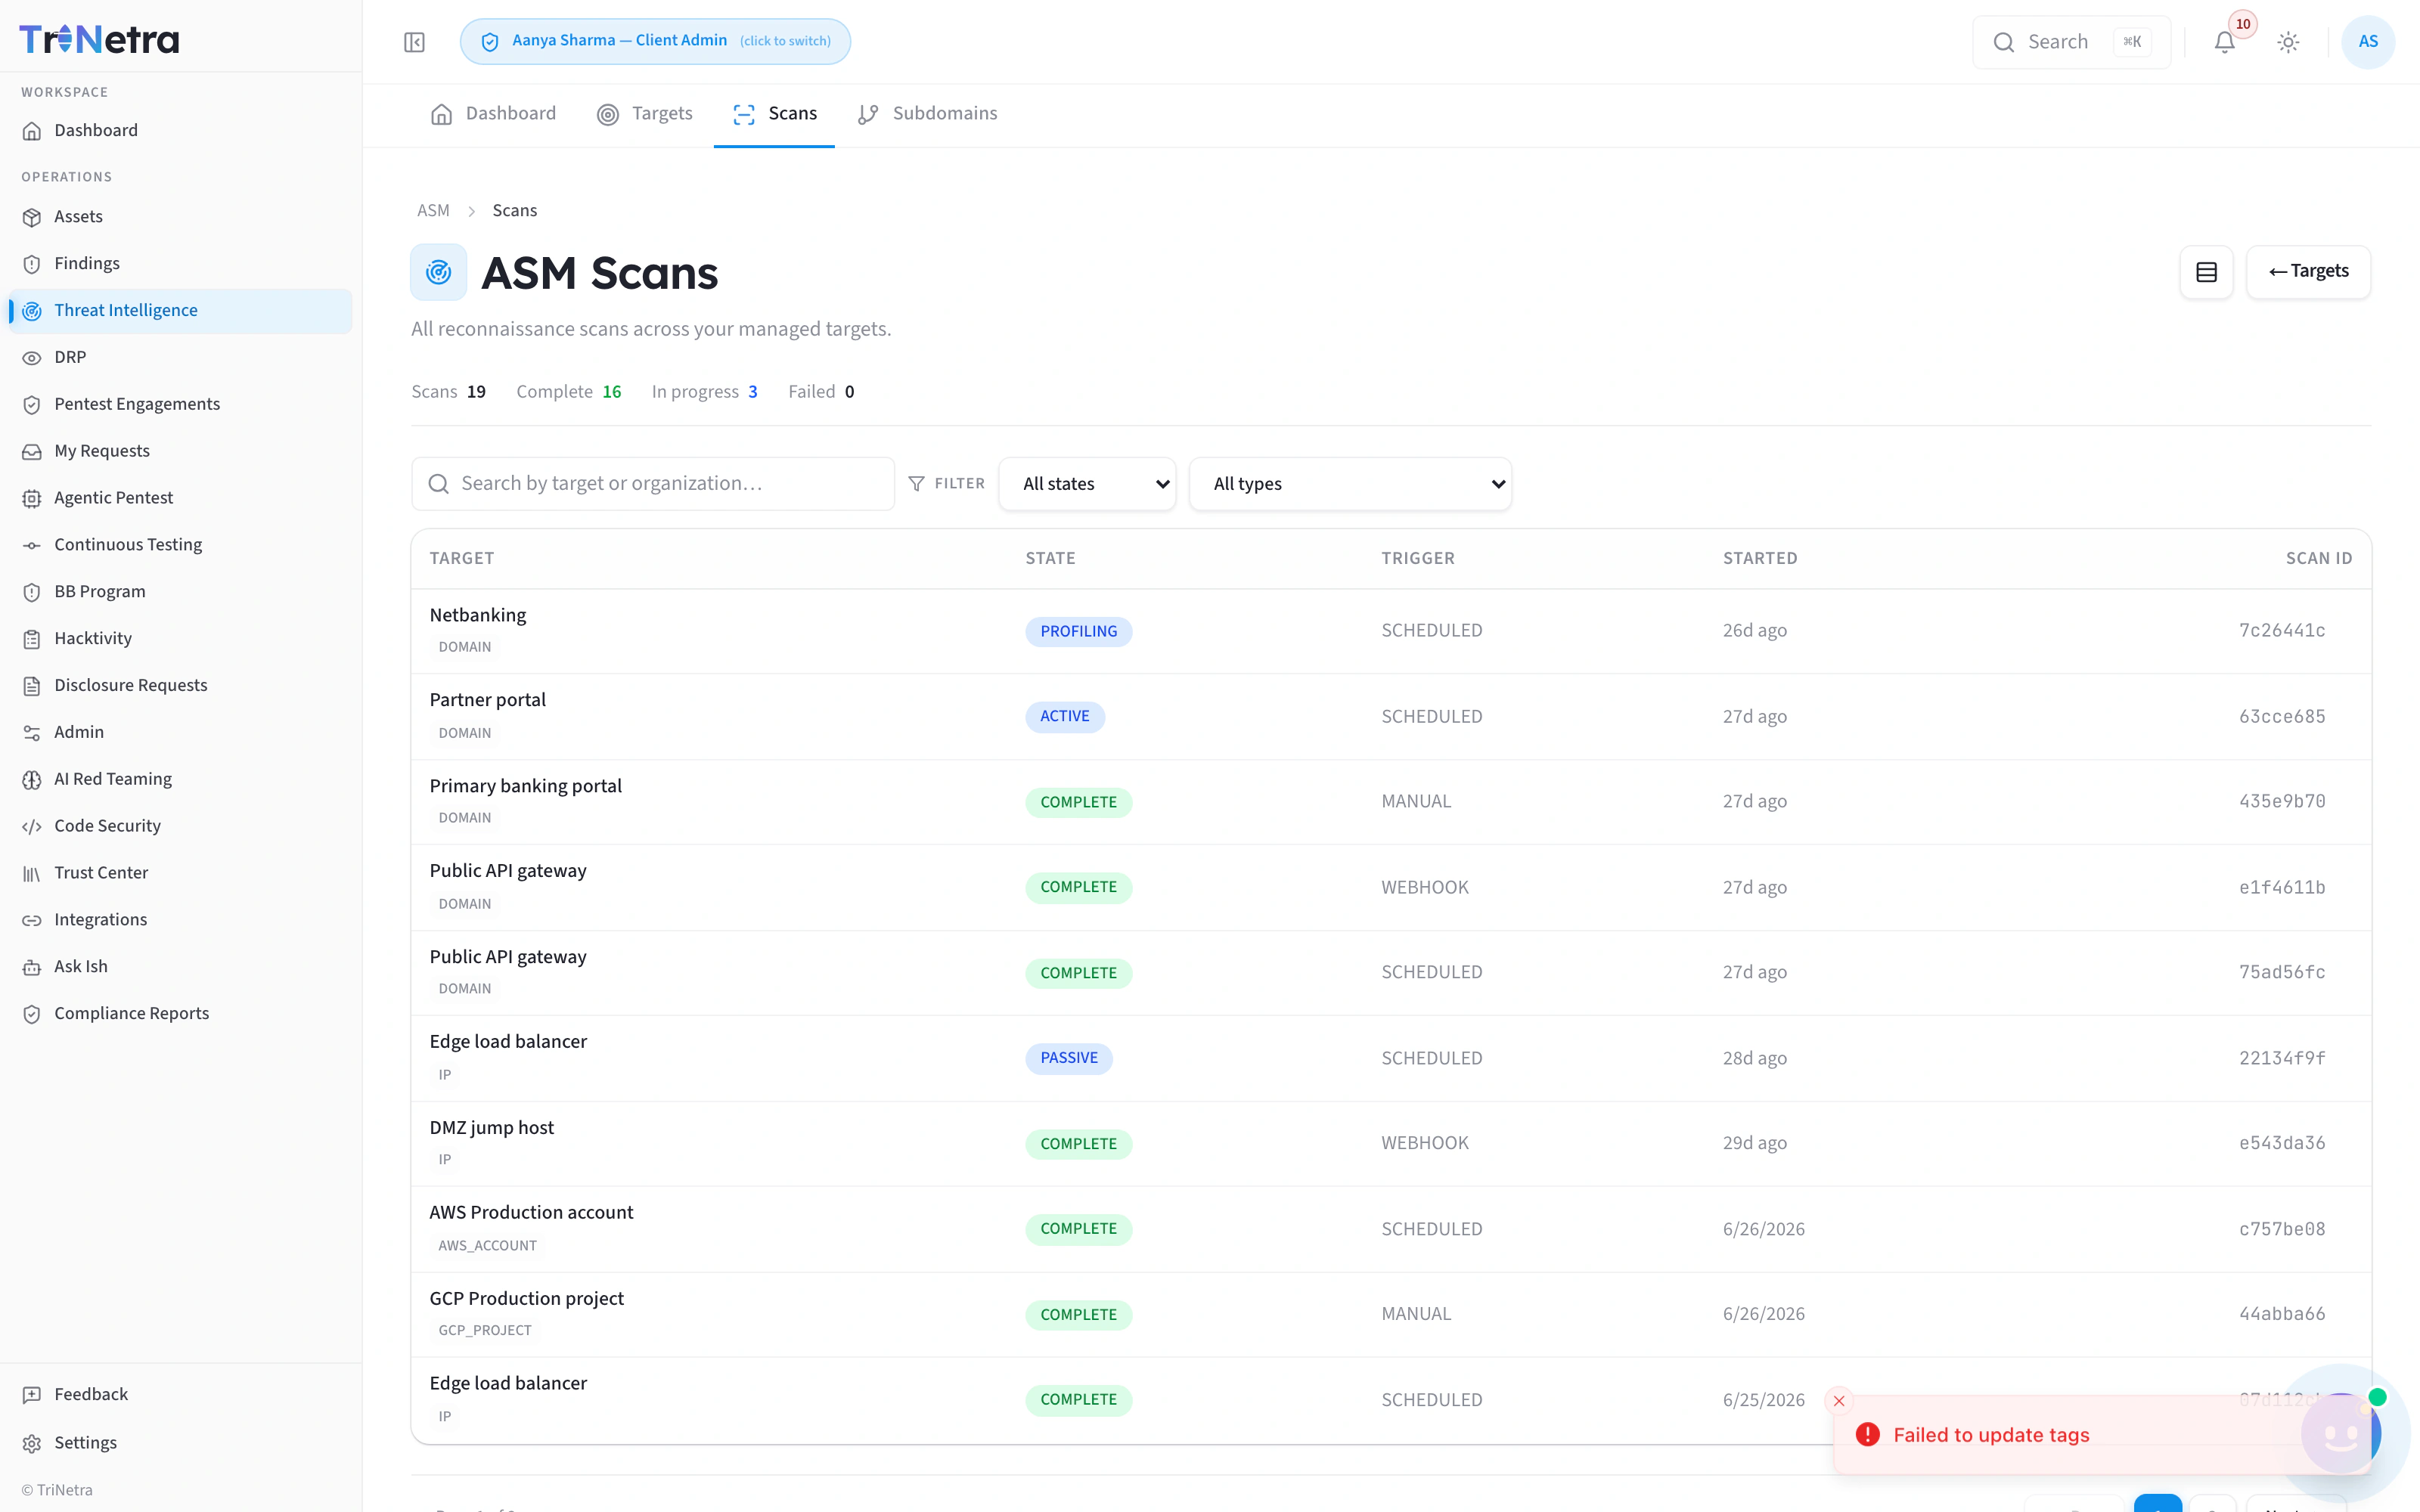Open Trust Center
Screen dimensions: 2420x1512
(180, 873)
